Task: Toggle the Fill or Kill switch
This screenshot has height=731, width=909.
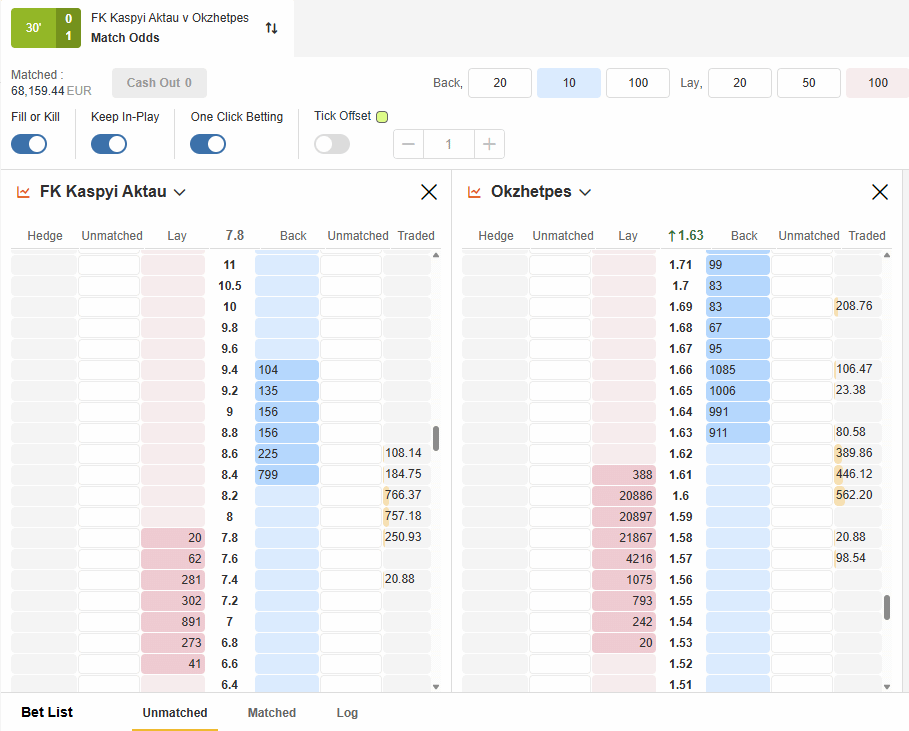Action: 29,144
